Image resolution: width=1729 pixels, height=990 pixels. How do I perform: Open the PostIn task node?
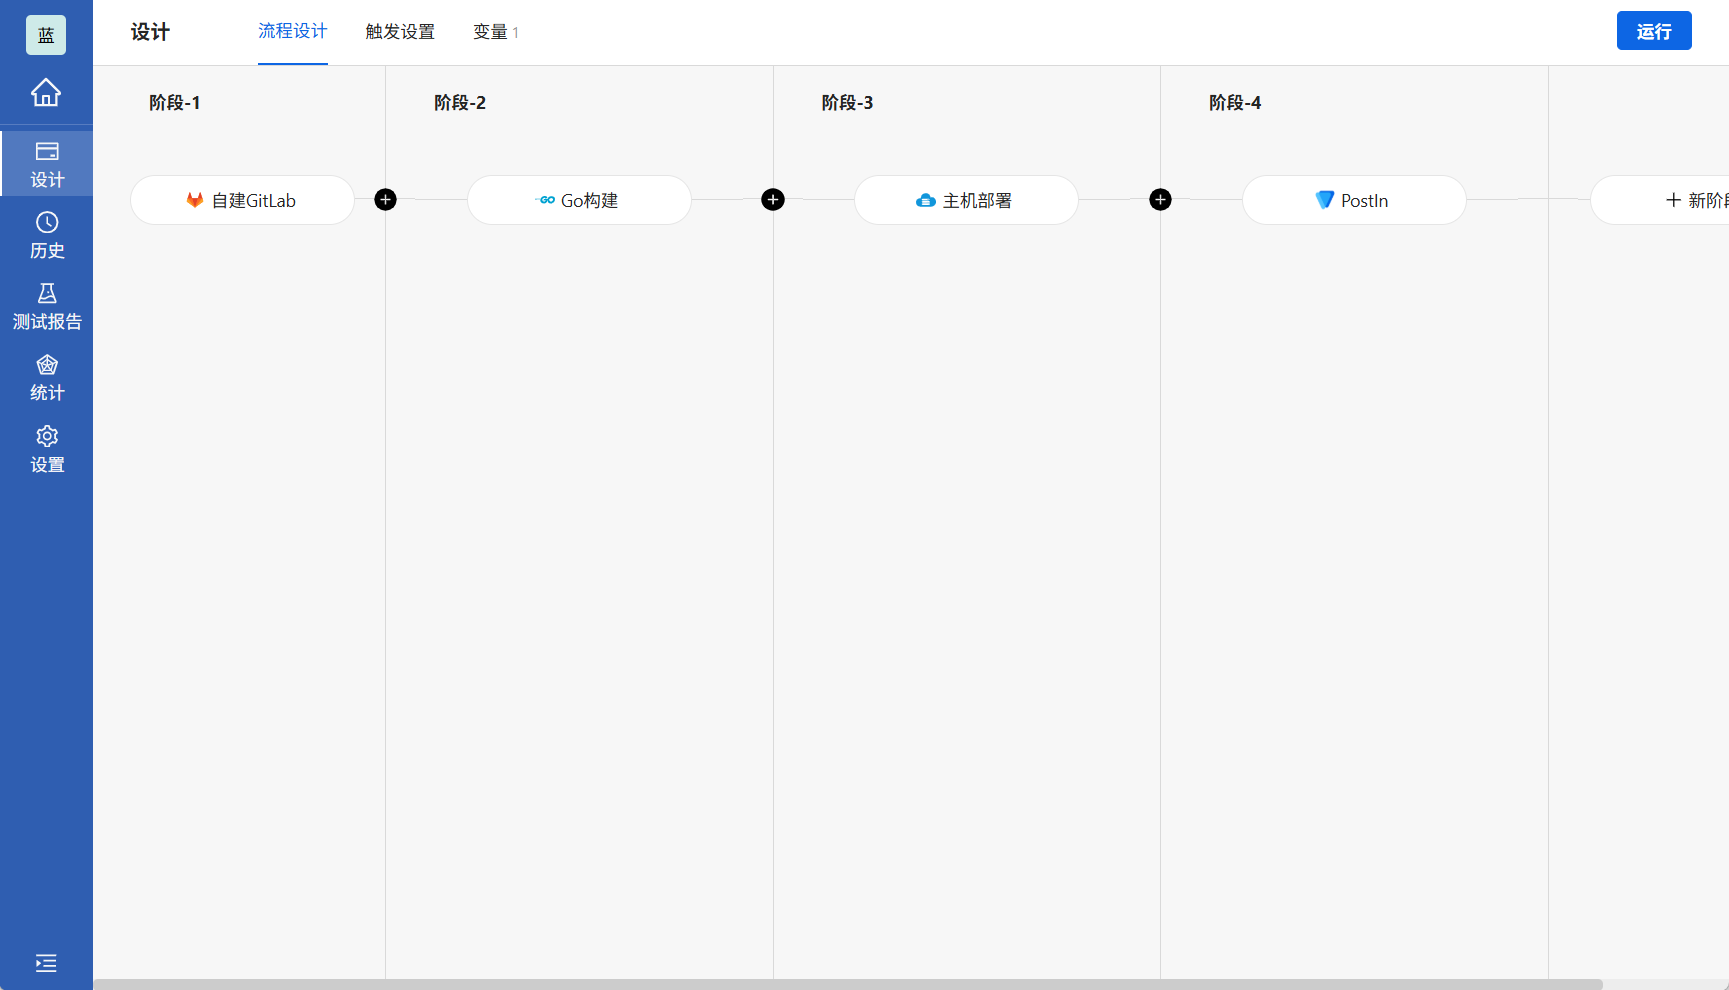click(1354, 200)
